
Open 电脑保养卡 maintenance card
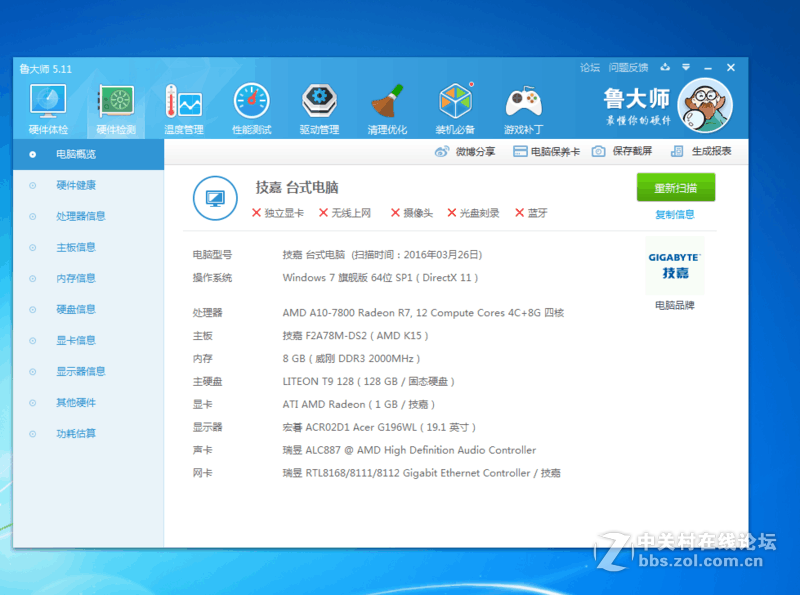coord(546,152)
